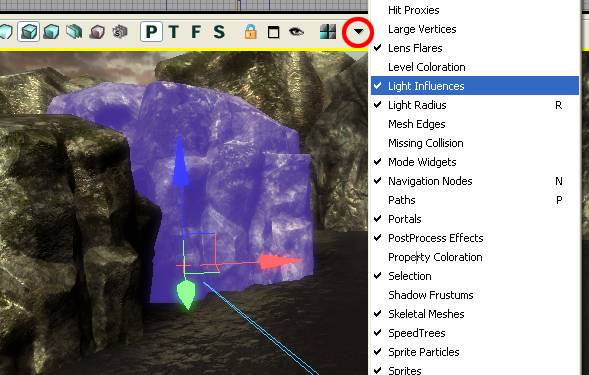Switch to Top view T button

[174, 32]
